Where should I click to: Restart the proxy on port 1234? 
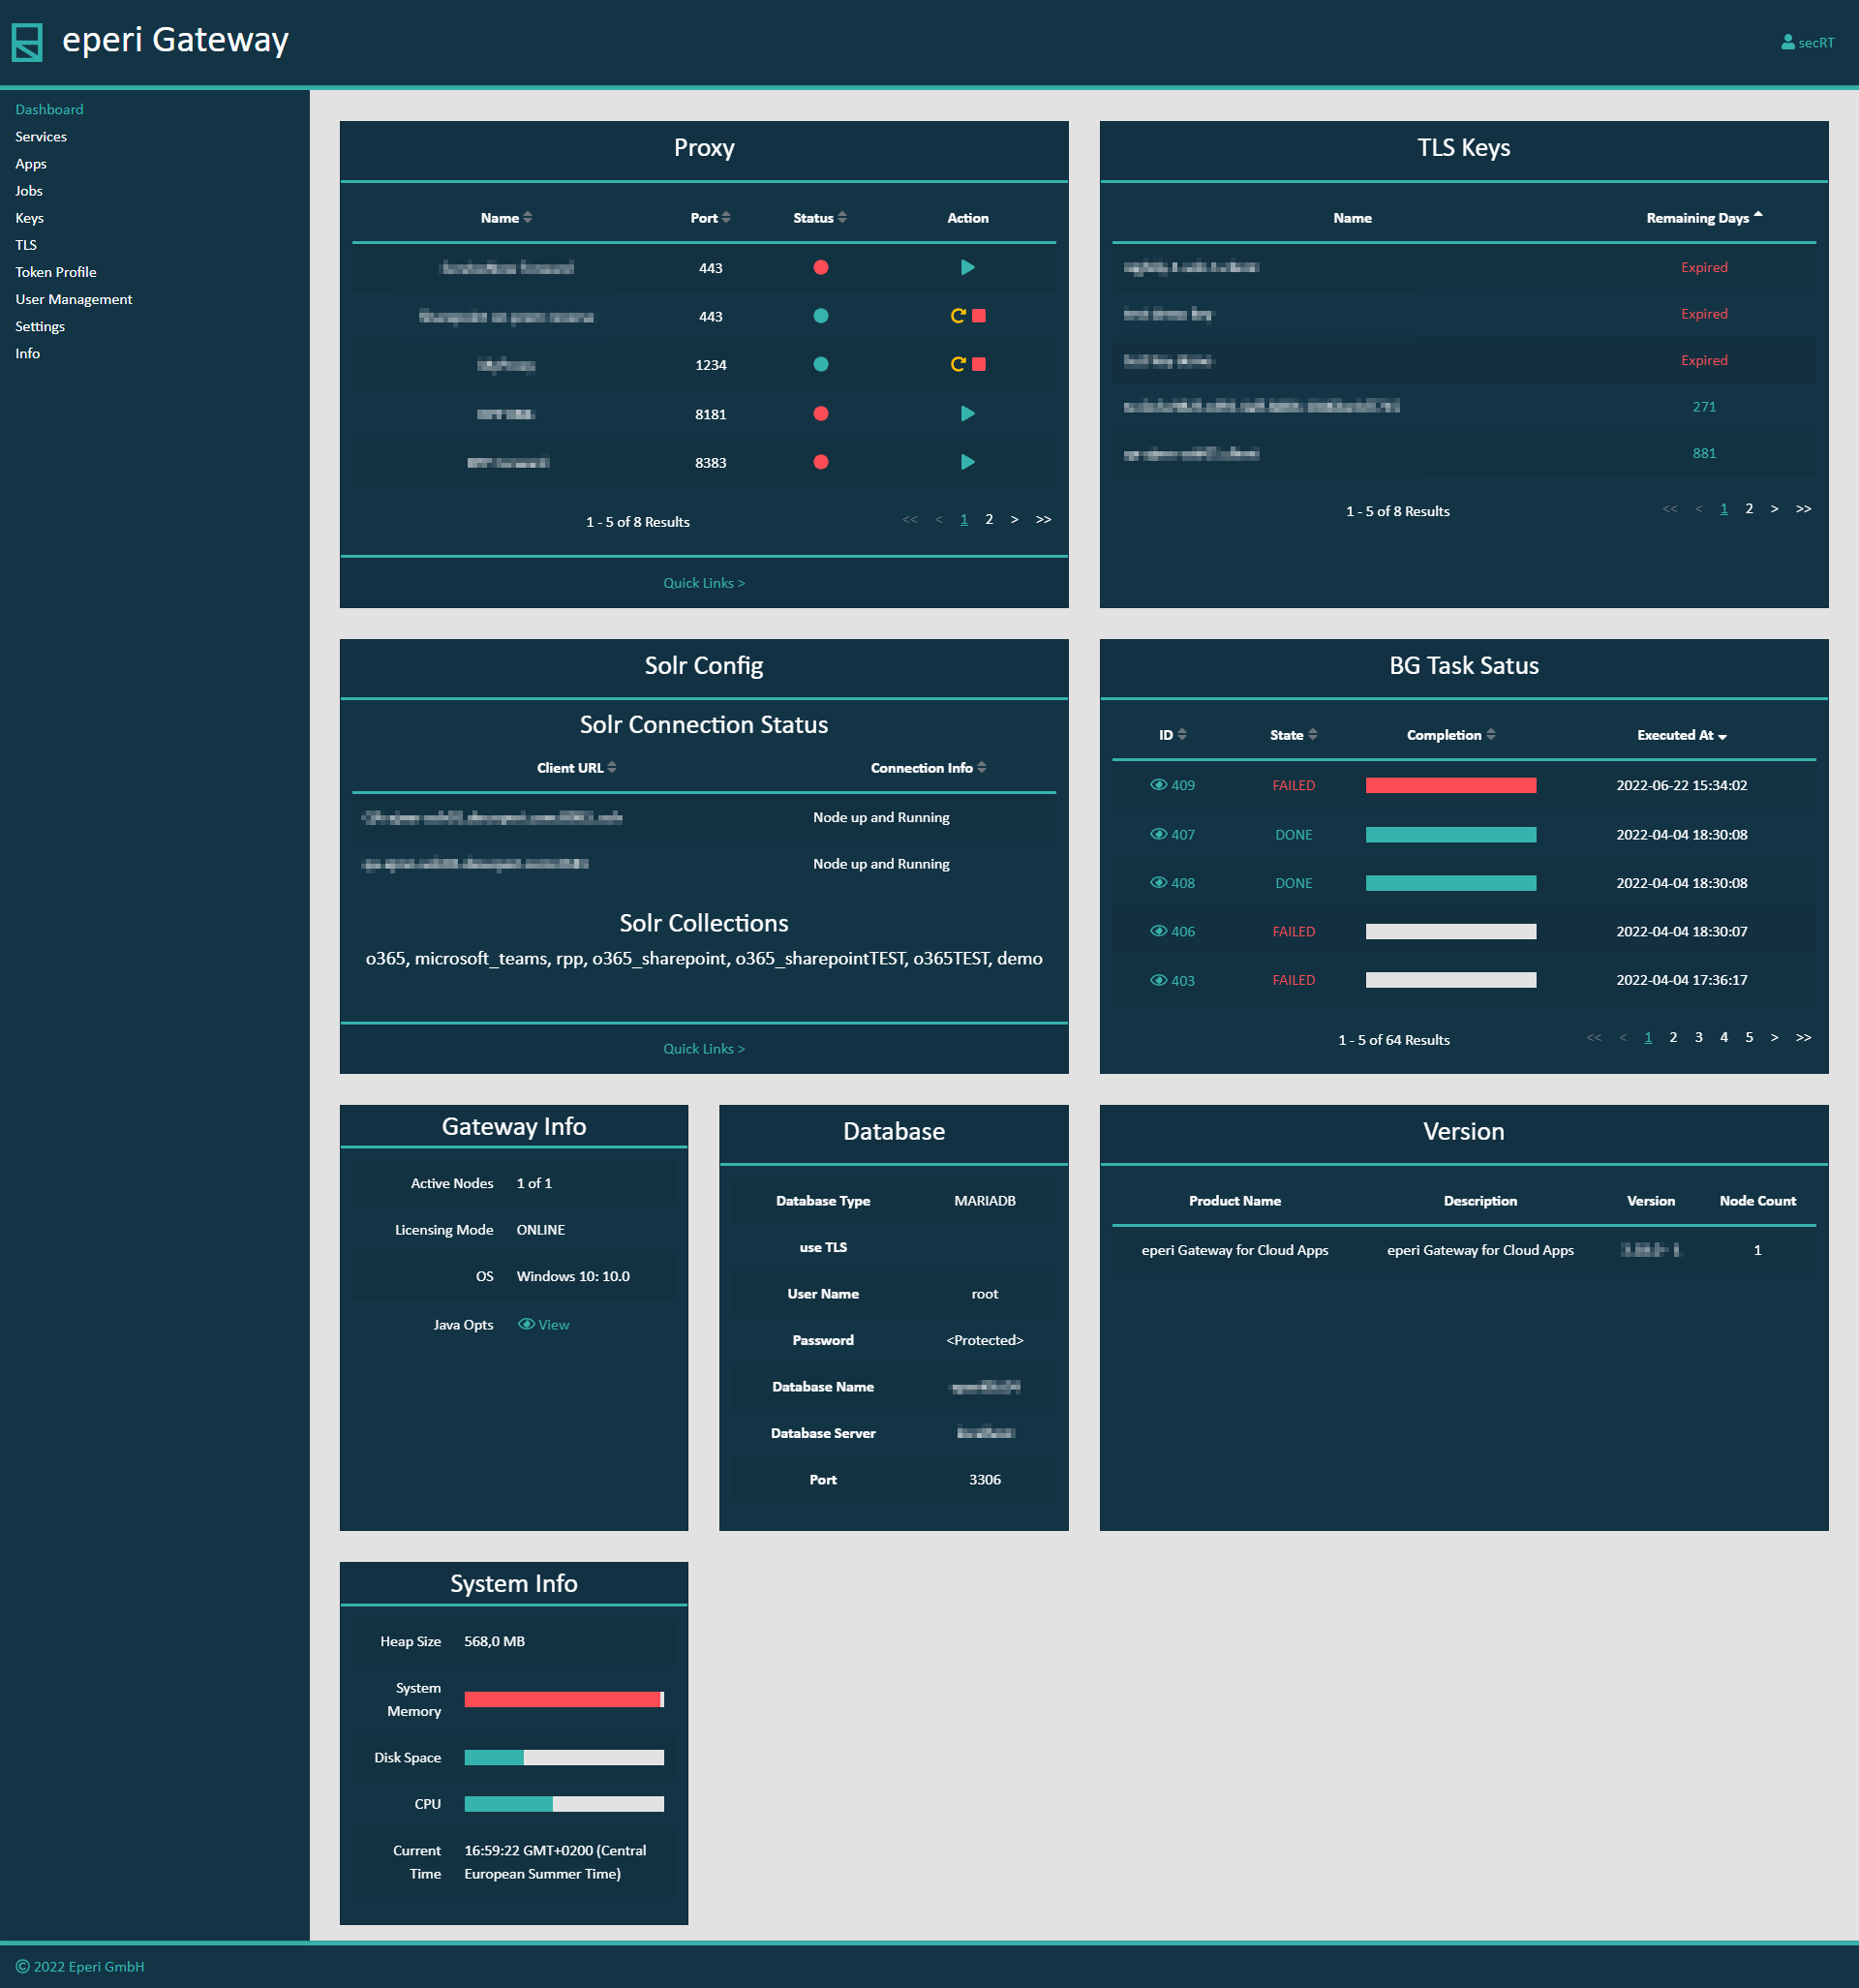pyautogui.click(x=957, y=365)
